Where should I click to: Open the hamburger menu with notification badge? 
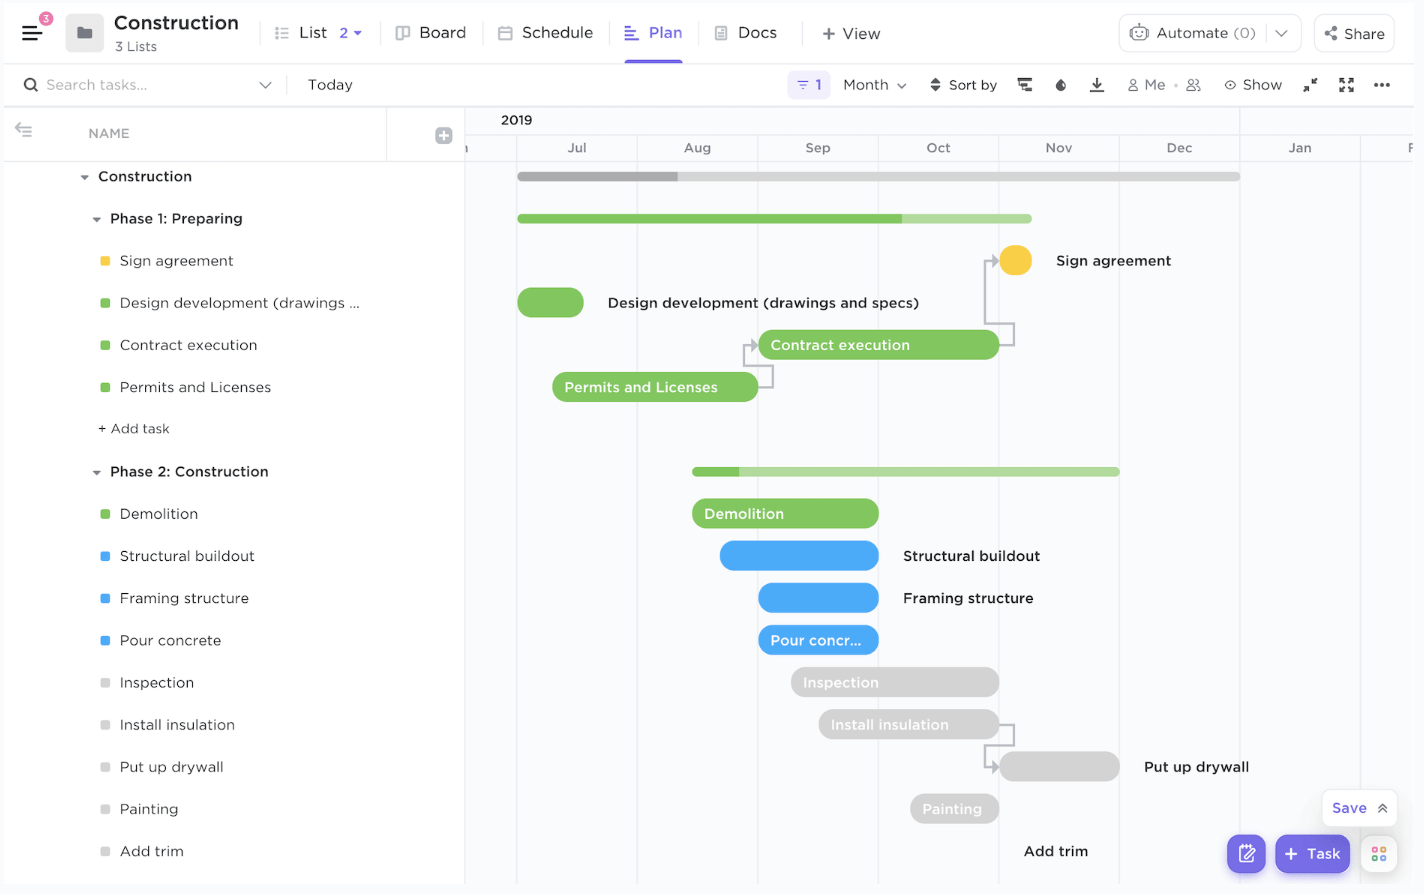point(32,33)
